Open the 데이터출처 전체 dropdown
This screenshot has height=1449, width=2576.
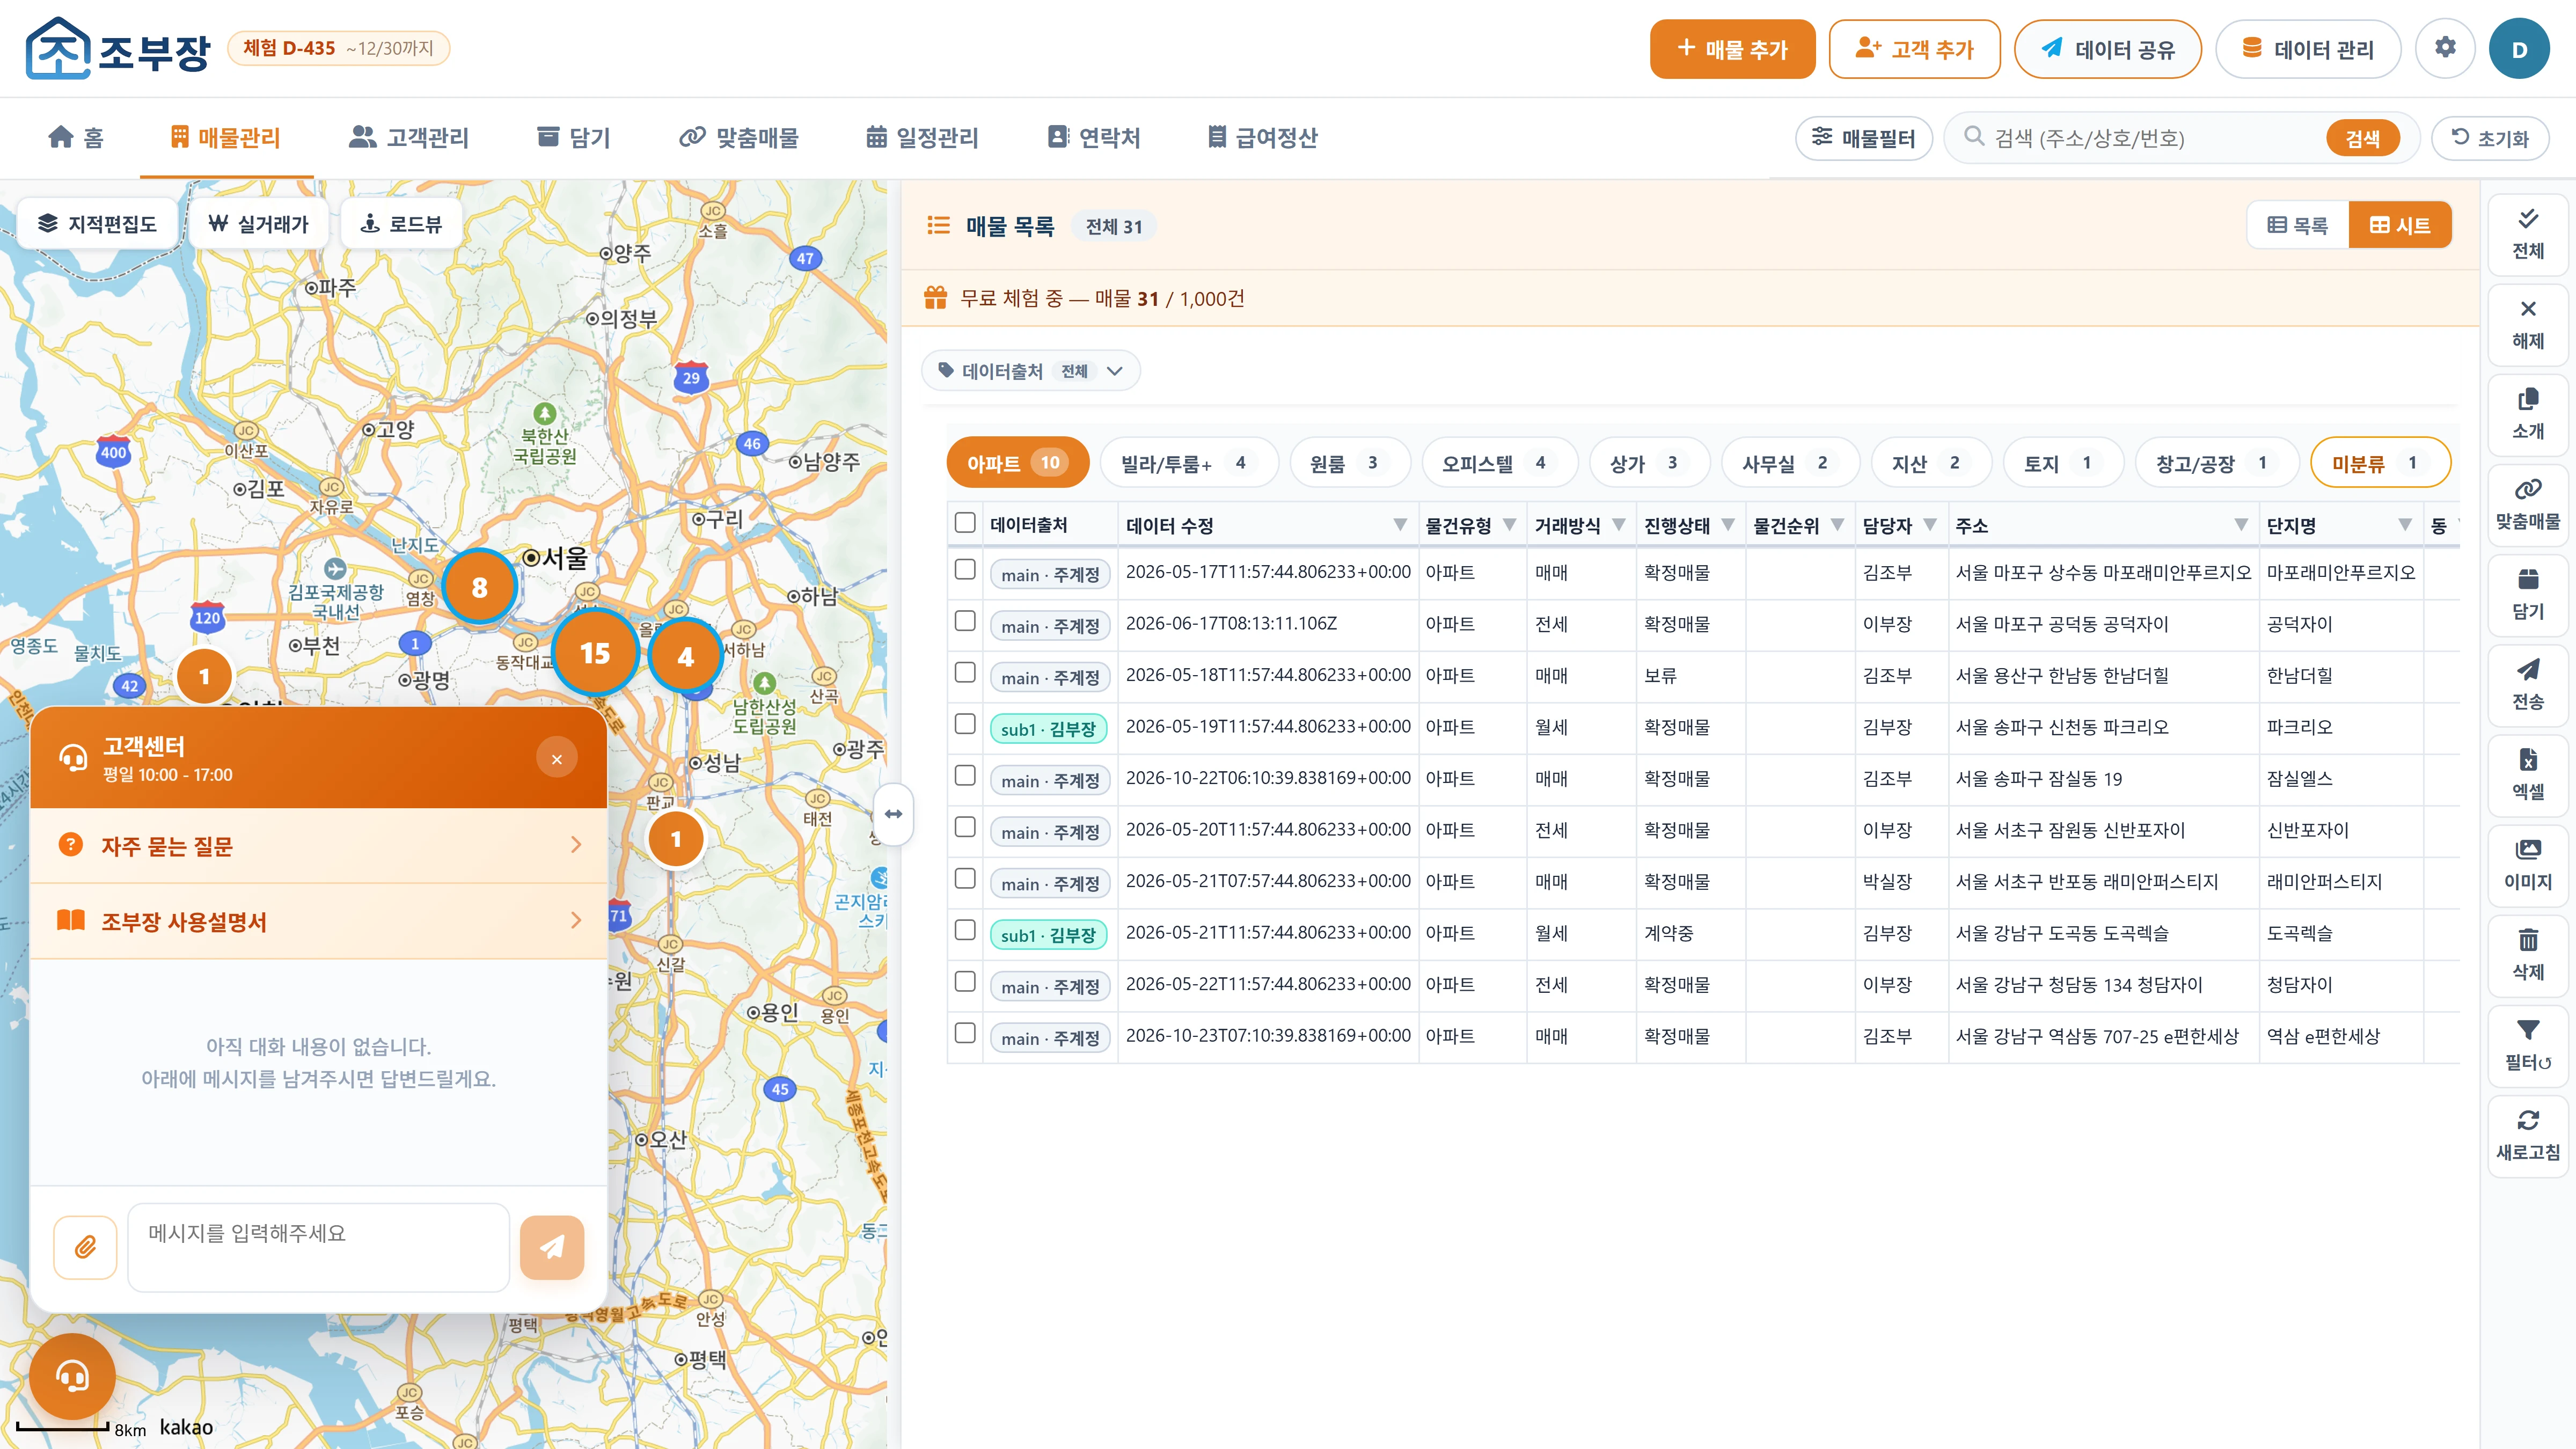[x=1030, y=371]
